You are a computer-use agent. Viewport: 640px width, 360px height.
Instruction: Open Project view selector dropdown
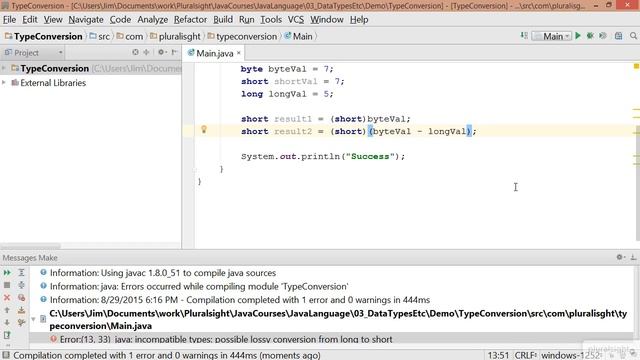[x=33, y=53]
